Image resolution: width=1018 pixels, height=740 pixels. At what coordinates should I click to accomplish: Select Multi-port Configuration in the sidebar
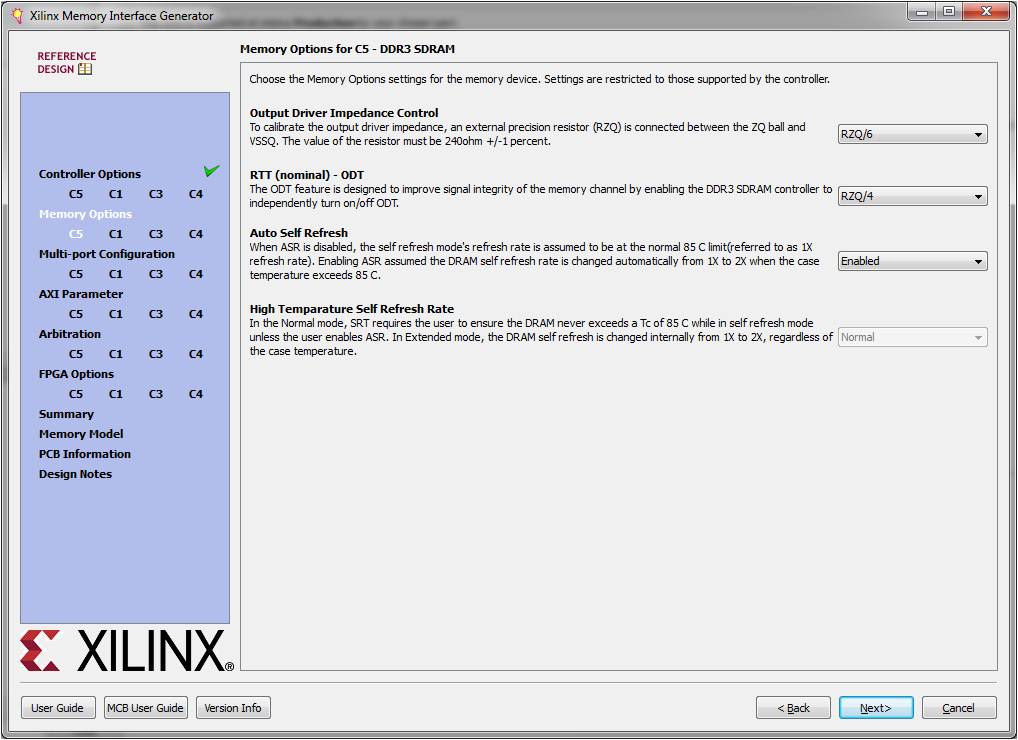point(106,254)
